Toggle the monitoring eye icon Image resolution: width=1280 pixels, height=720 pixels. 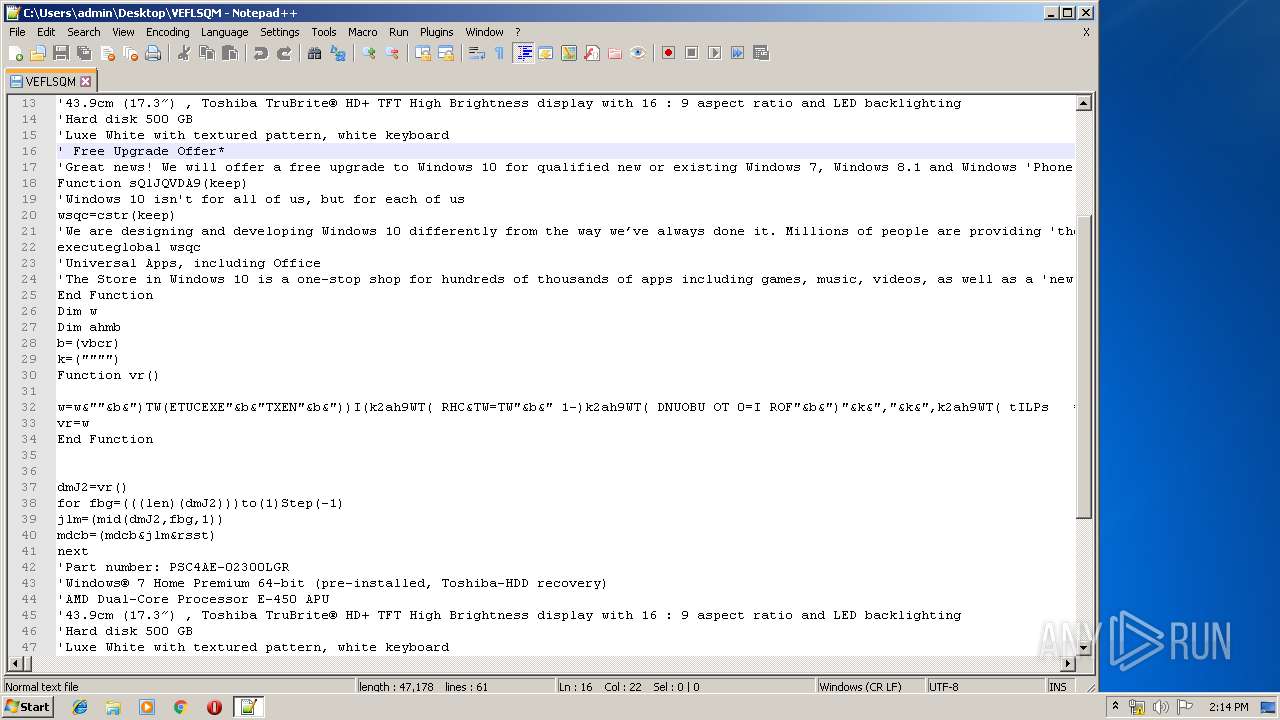pyautogui.click(x=638, y=53)
